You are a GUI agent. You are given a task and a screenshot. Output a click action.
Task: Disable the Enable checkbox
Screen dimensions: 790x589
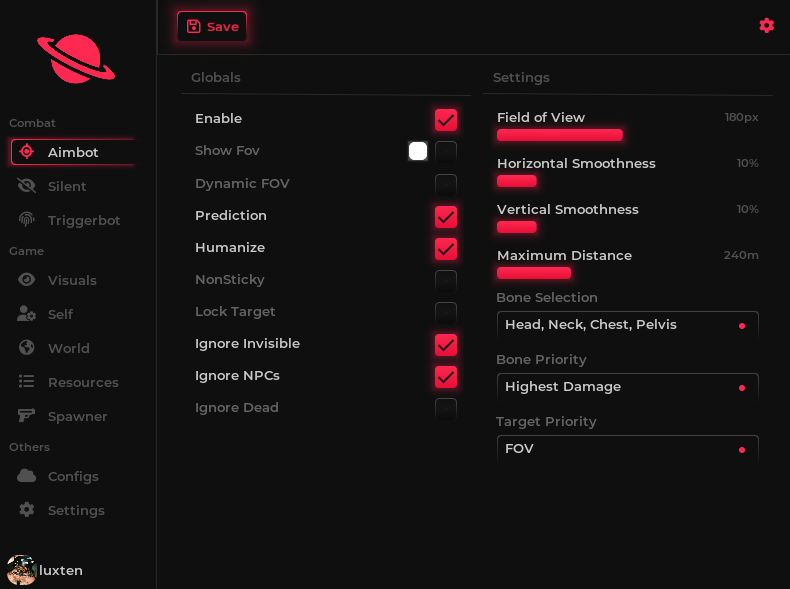click(446, 120)
